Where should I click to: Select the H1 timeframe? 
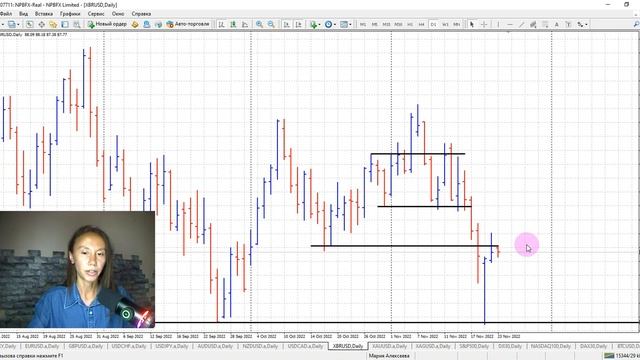point(410,24)
